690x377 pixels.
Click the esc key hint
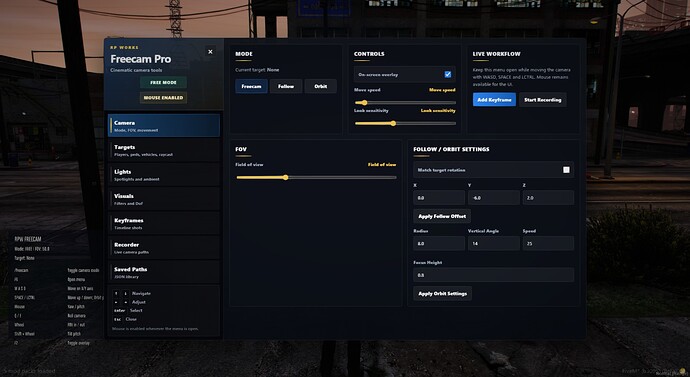[117, 319]
